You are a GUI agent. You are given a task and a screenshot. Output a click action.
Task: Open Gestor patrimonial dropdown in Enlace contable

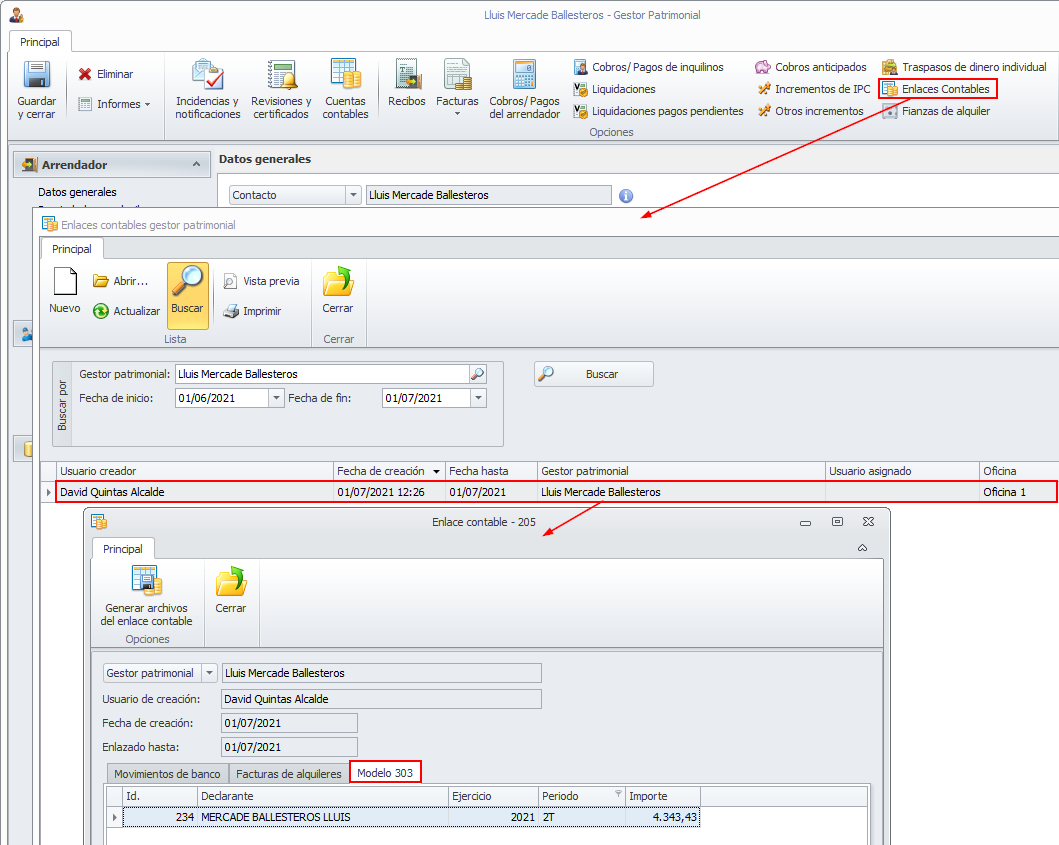(209, 673)
